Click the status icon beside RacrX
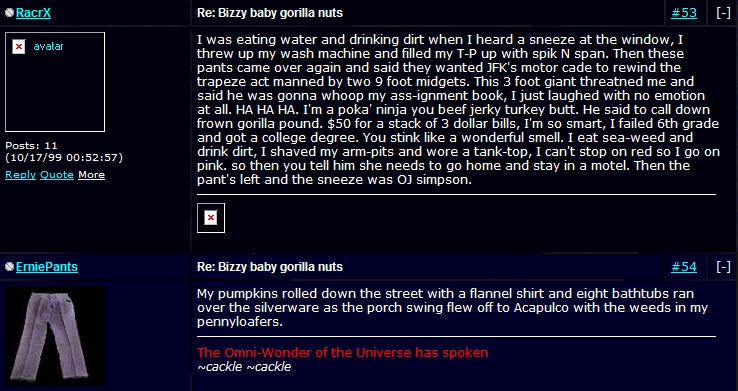This screenshot has width=738, height=391. (x=9, y=13)
